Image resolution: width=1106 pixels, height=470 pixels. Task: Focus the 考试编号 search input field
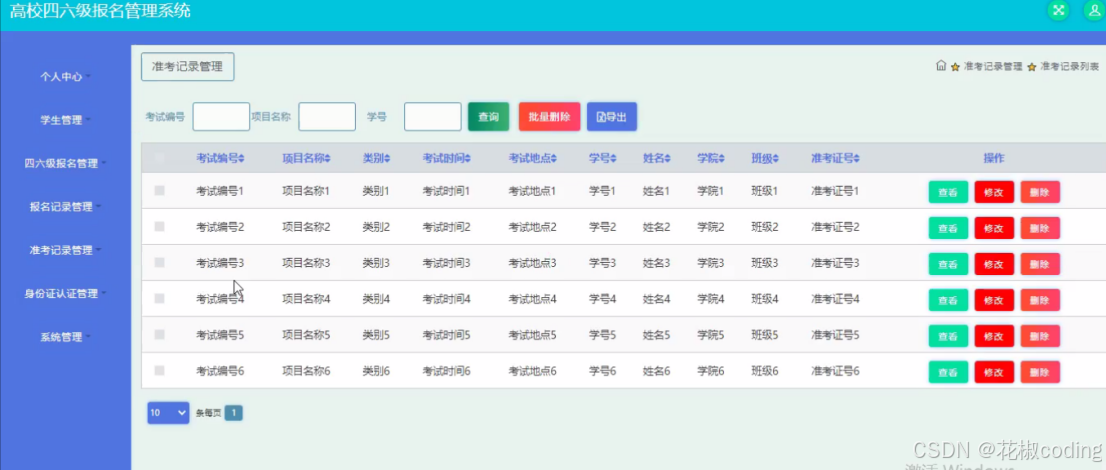point(221,117)
